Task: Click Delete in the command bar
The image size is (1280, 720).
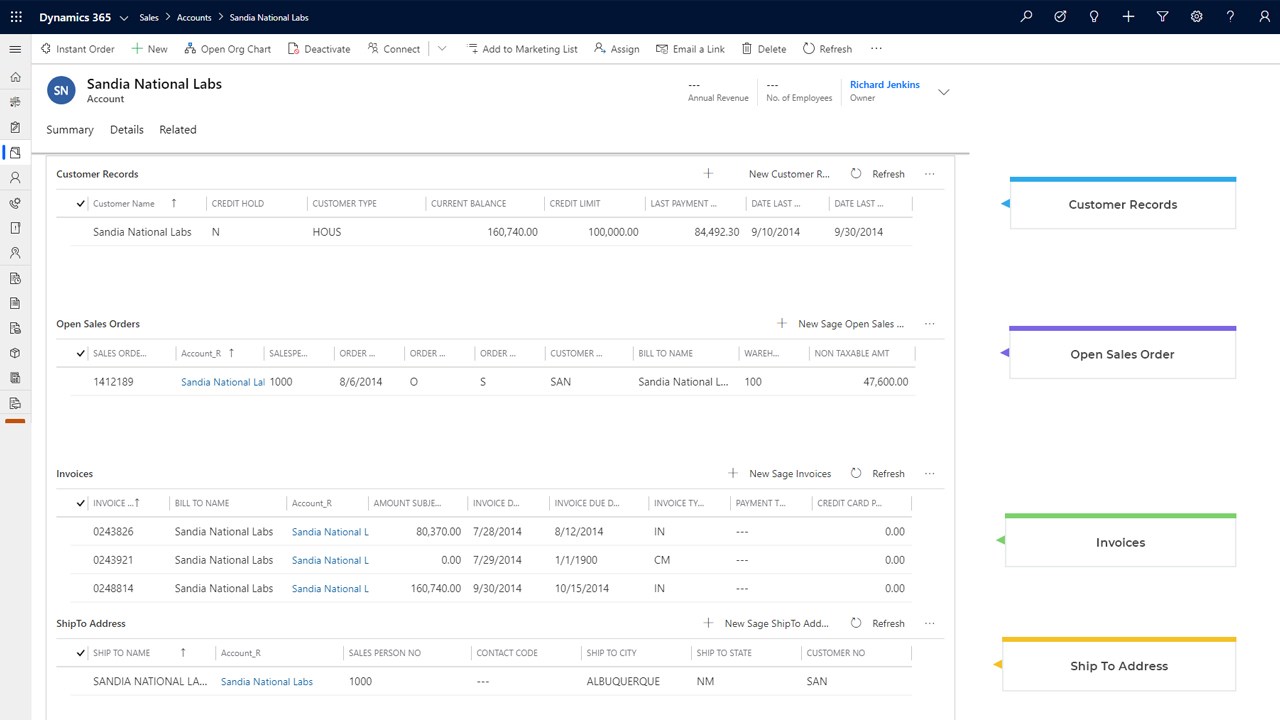Action: pyautogui.click(x=764, y=49)
